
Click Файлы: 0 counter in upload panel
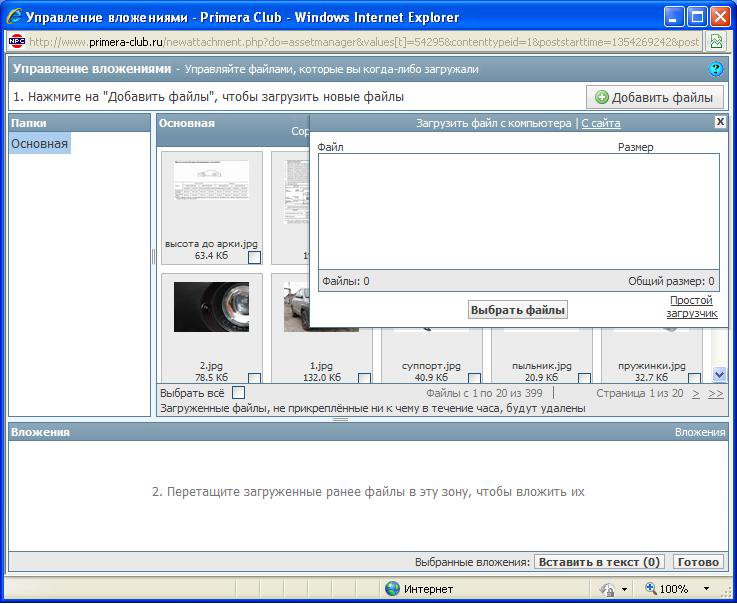[345, 281]
